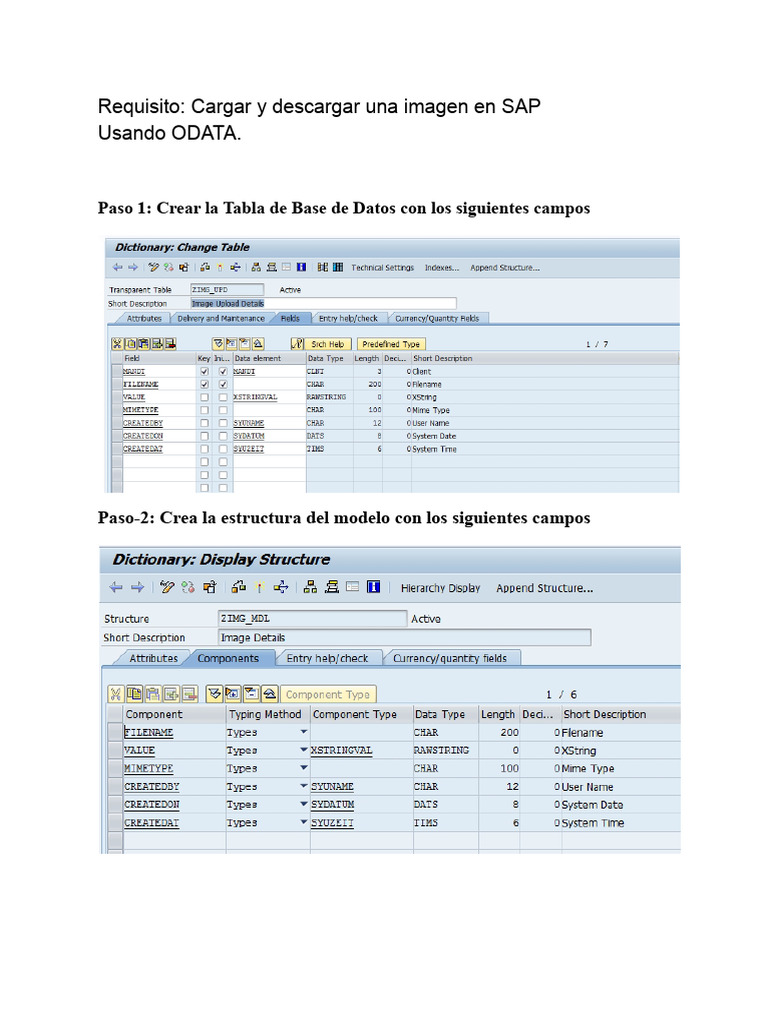Click Delete Row icon above Field table

click(170, 344)
